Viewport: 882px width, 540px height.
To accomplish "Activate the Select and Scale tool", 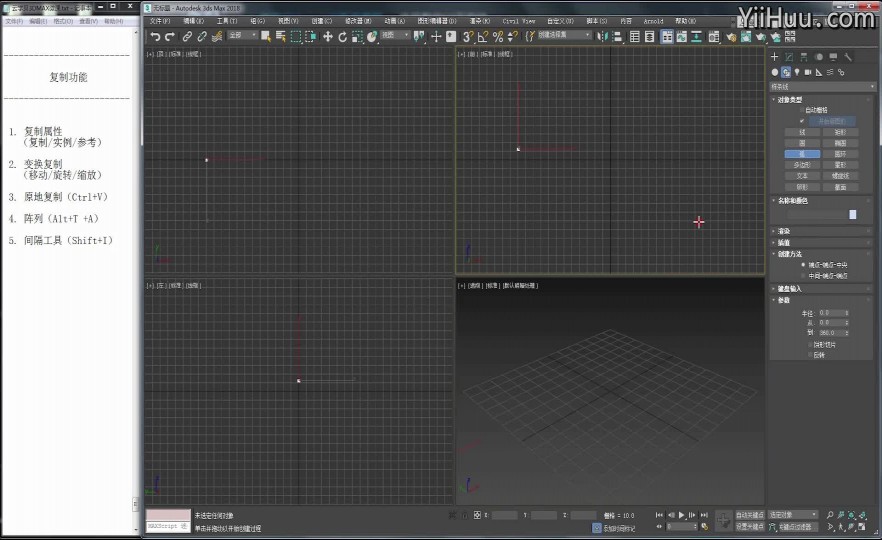I will (x=357, y=37).
